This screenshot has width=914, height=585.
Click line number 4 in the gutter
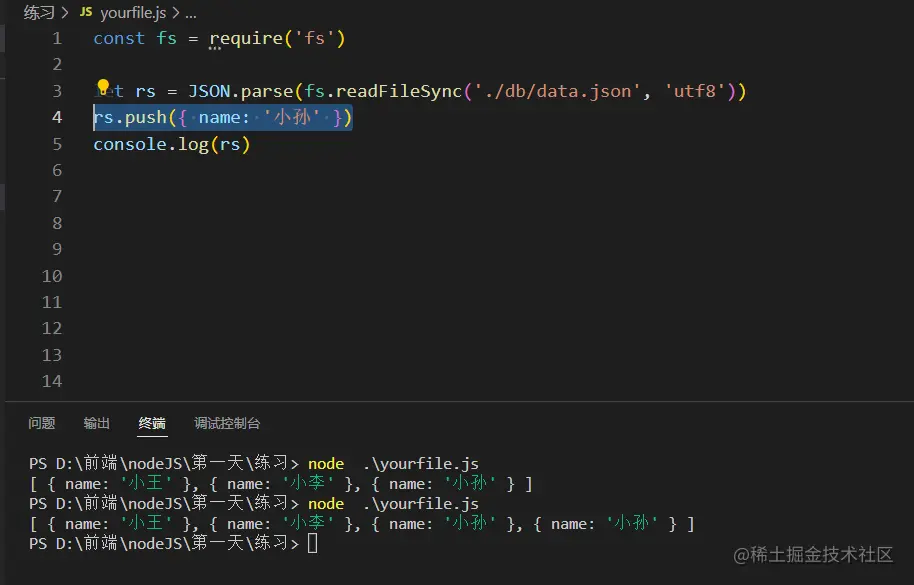[x=57, y=117]
